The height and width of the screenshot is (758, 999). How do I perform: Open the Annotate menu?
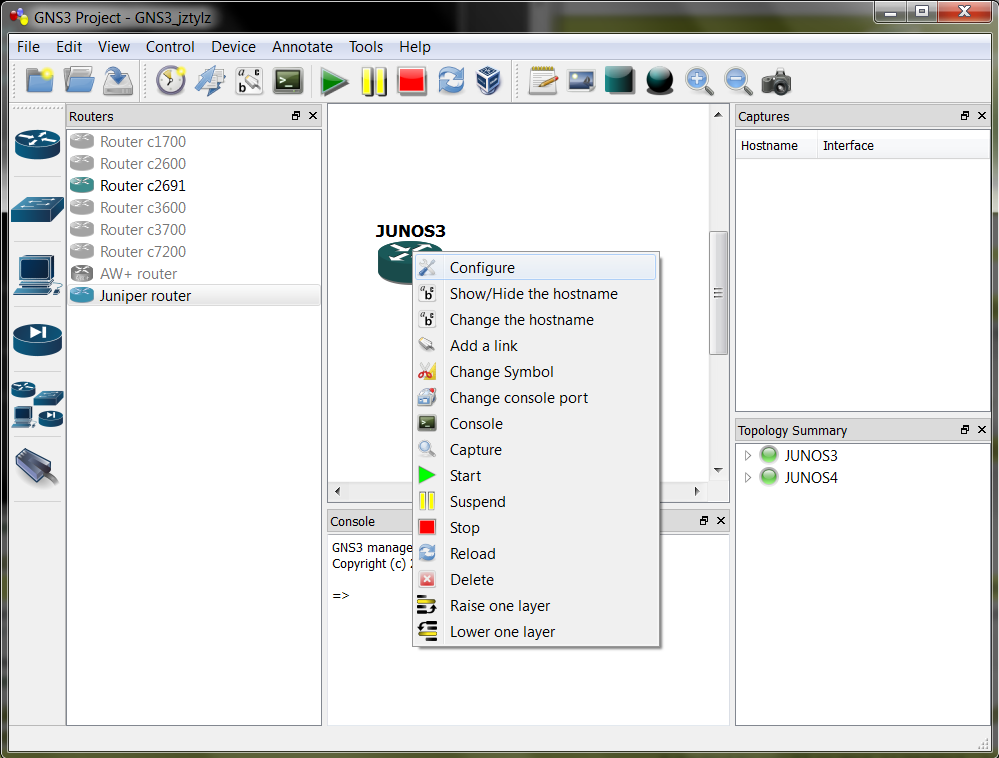point(302,47)
